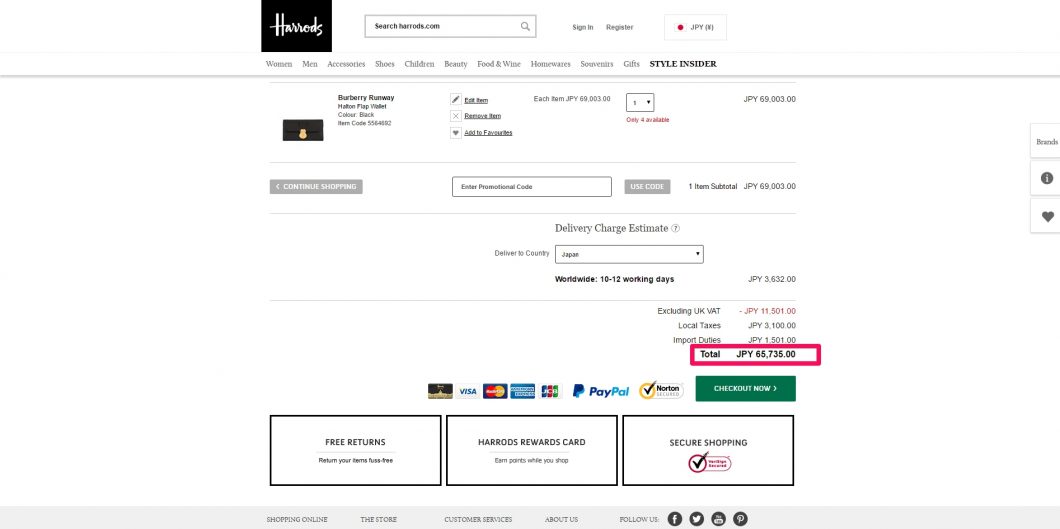The height and width of the screenshot is (529, 1060).
Task: Open the Children menu
Action: [419, 64]
